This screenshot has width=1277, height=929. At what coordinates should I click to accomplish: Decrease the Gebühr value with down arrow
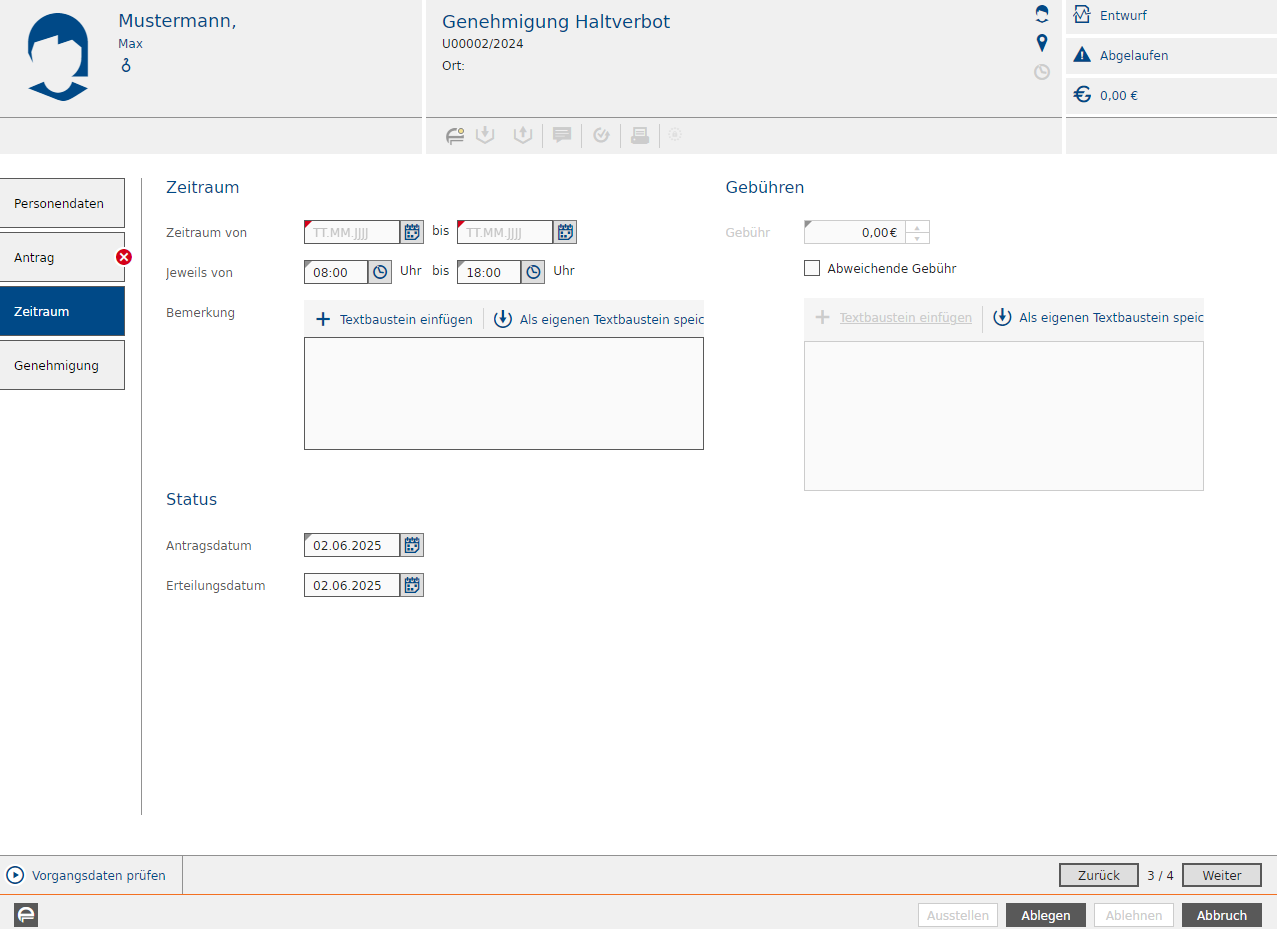click(917, 238)
